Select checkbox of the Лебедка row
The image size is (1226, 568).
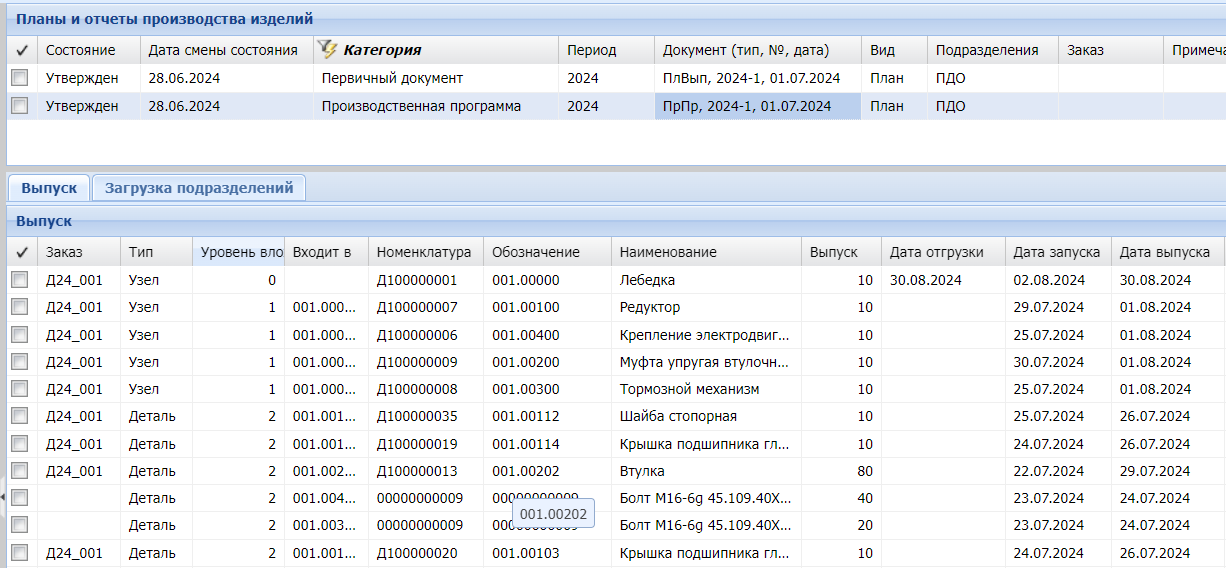pos(20,280)
